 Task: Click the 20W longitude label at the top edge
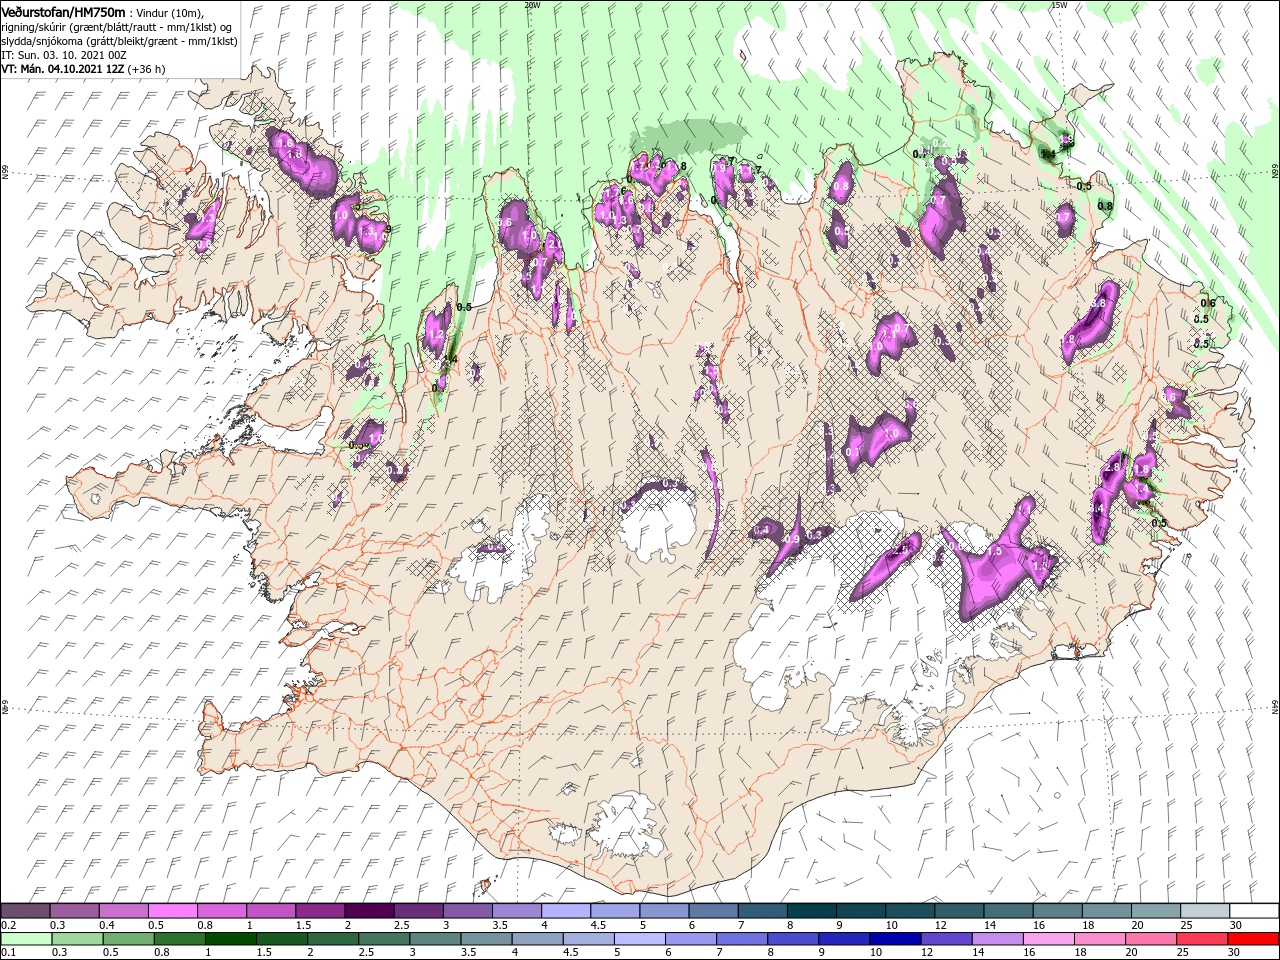pyautogui.click(x=532, y=4)
